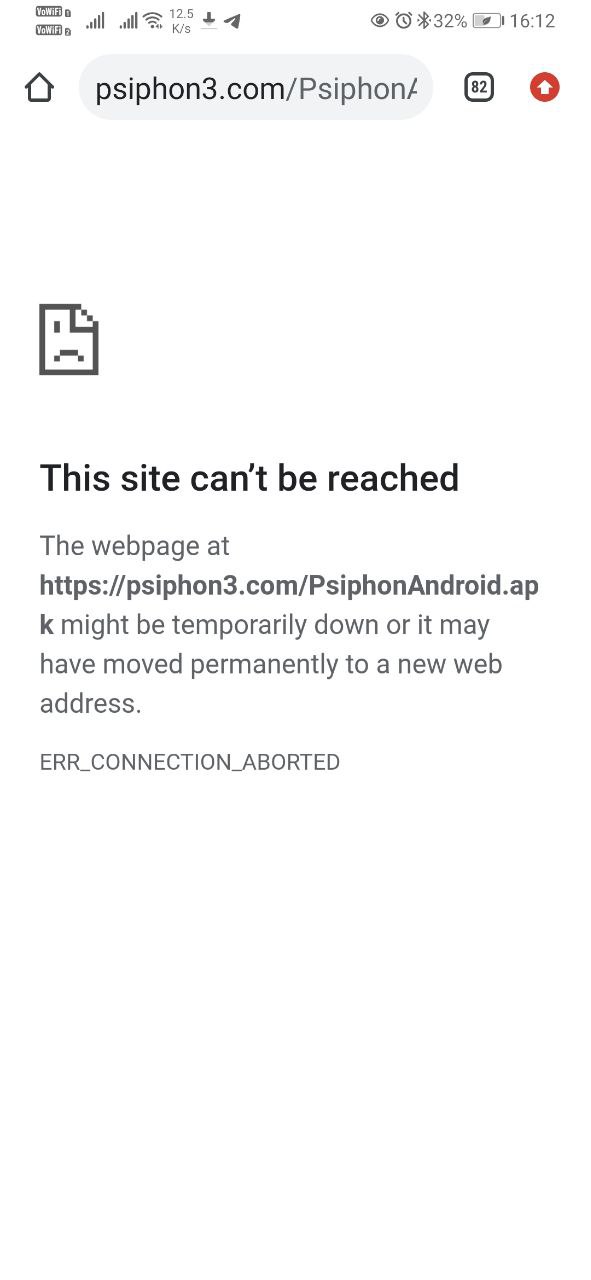Screen dimensions: 591x1280
Task: Tap the 32% battery percentage text
Action: click(450, 20)
